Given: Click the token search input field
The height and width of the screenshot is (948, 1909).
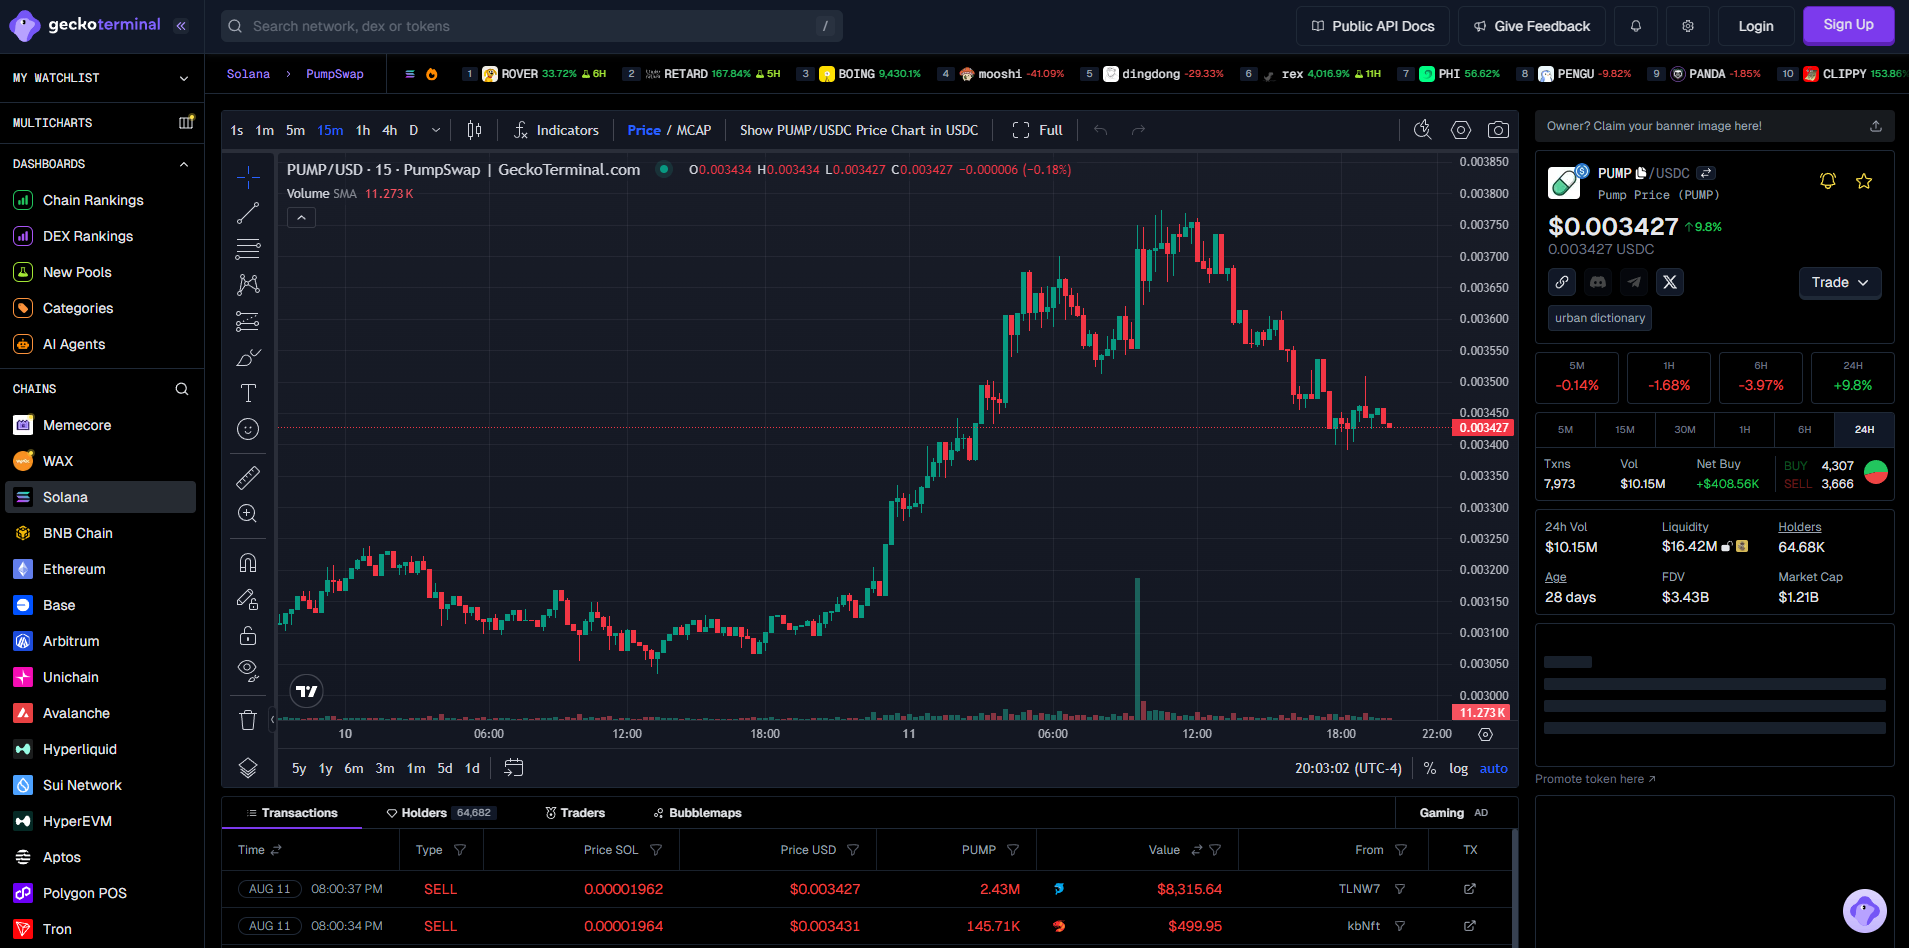Looking at the screenshot, I should [x=530, y=26].
